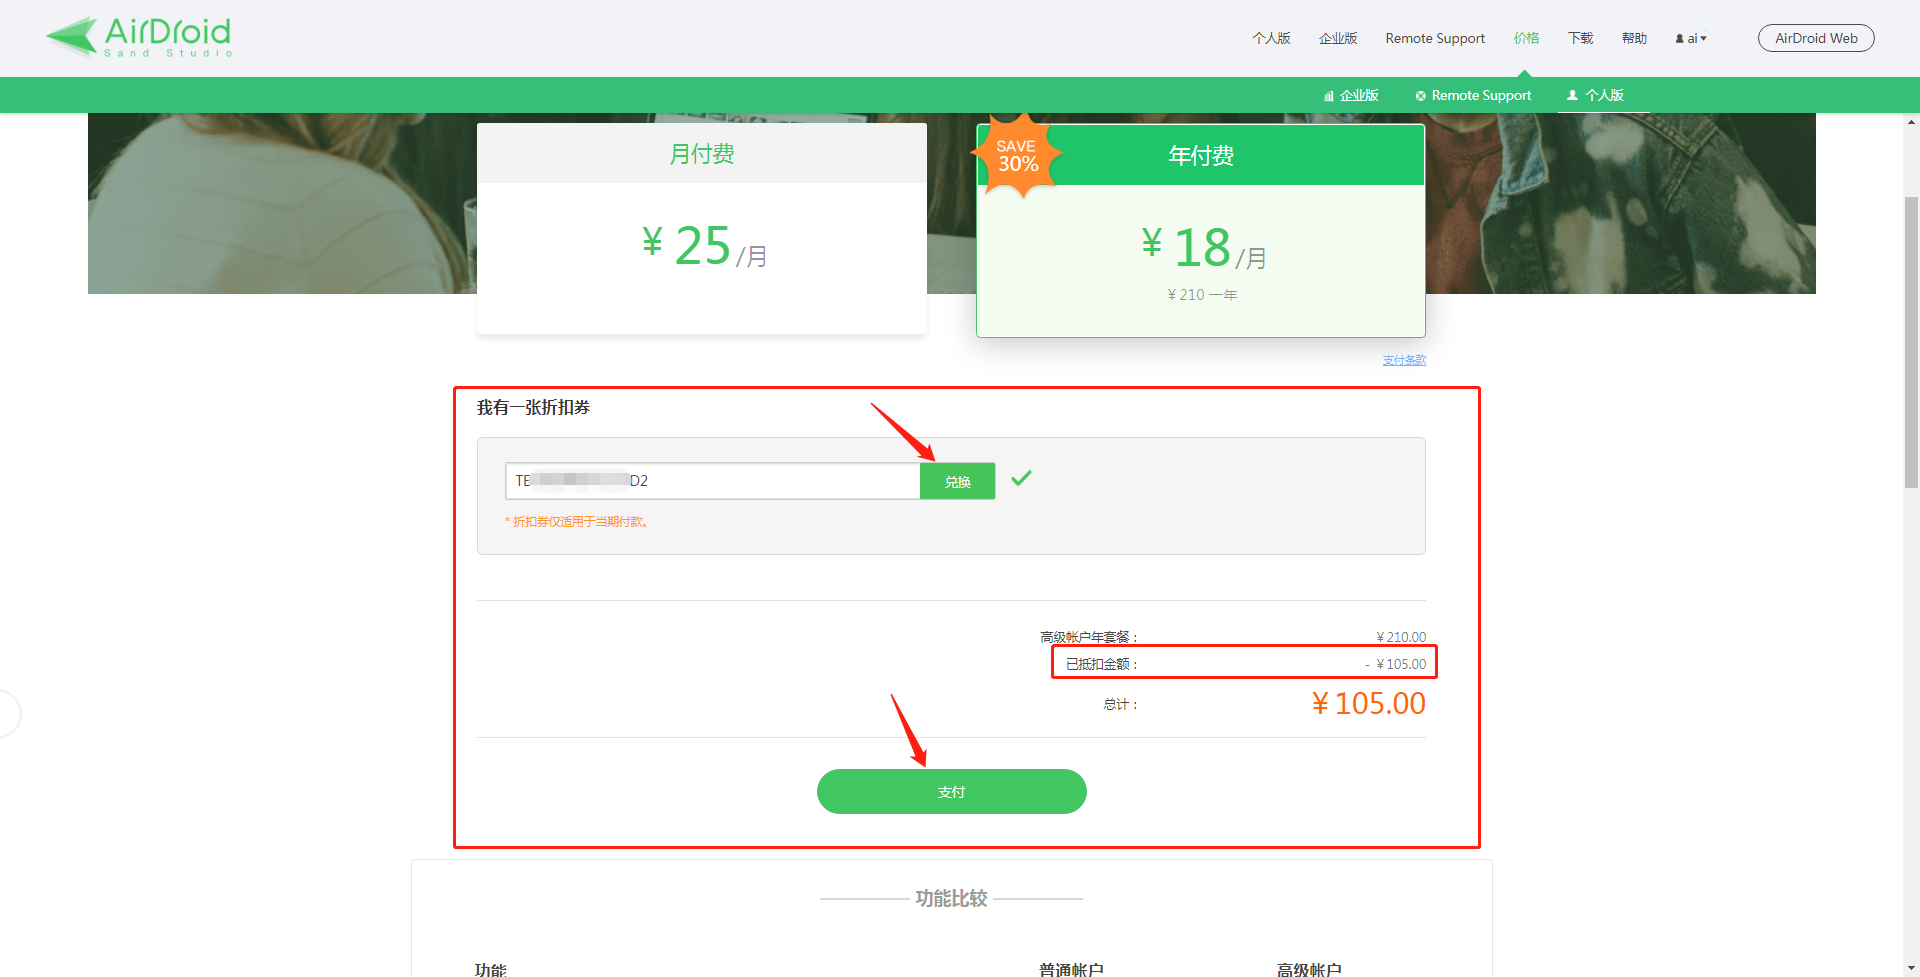Select the 年付费 yearly plan card
Image resolution: width=1920 pixels, height=977 pixels.
[x=1201, y=230]
